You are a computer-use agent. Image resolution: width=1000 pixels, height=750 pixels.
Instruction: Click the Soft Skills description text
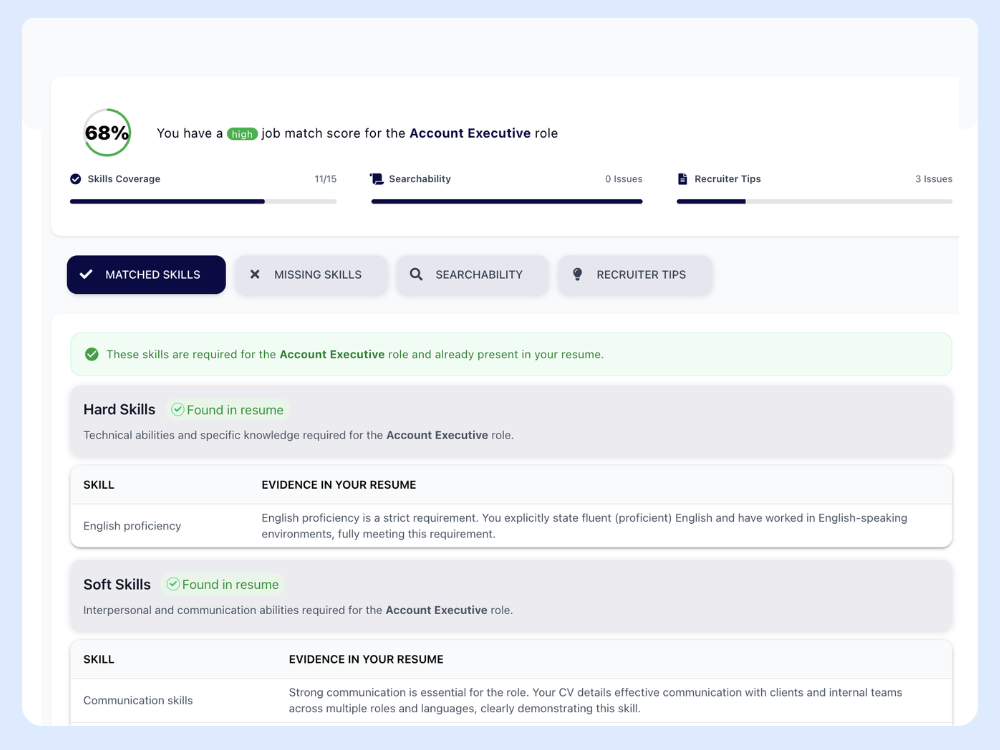(298, 610)
